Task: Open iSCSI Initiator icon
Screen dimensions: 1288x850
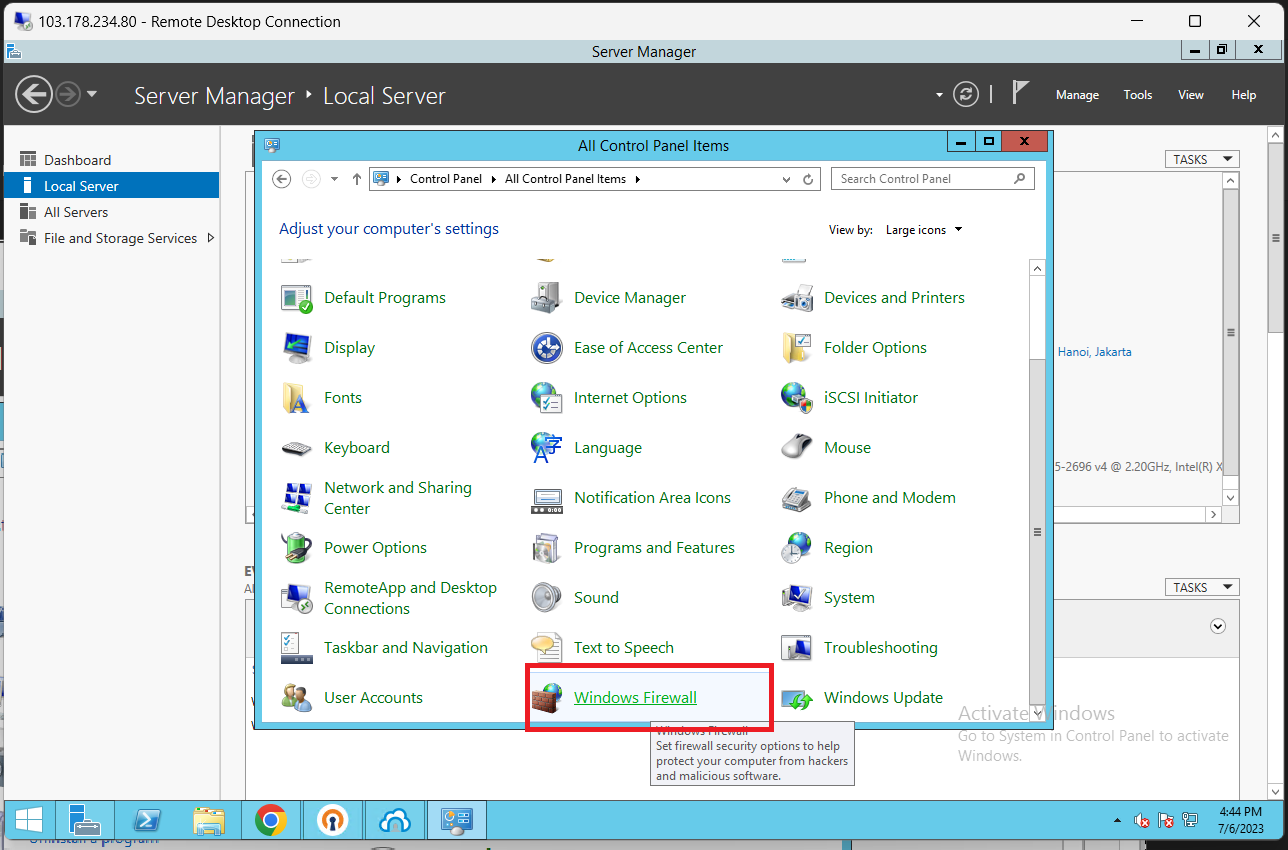Action: click(797, 398)
